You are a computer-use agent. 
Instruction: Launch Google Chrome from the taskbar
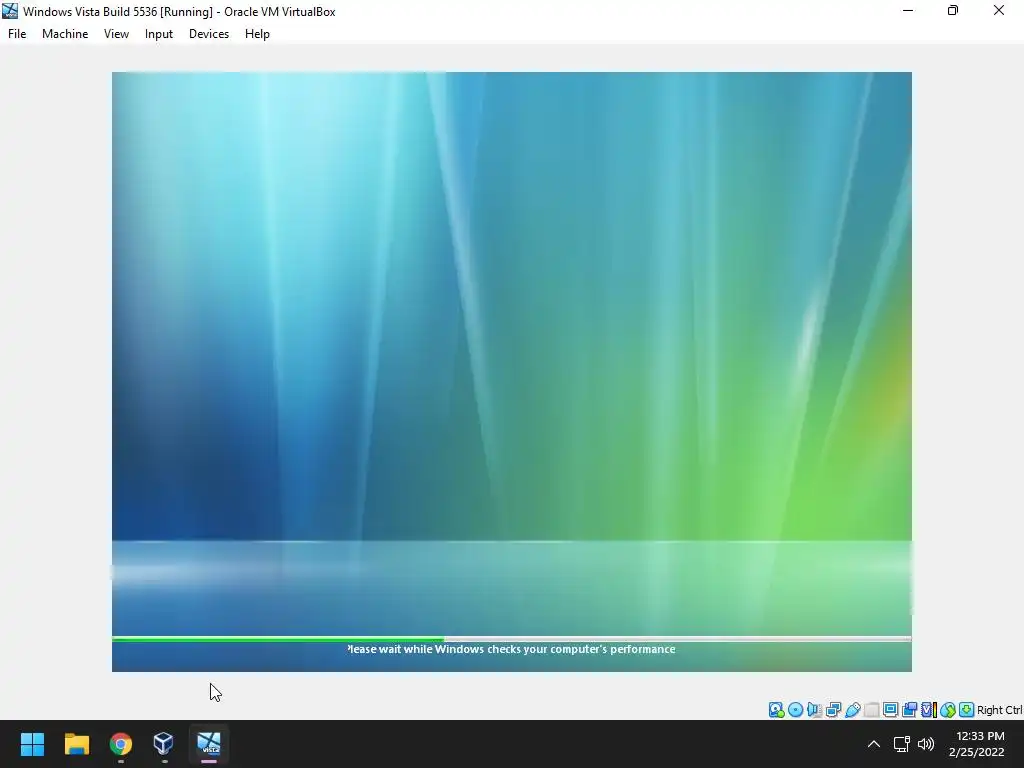(x=121, y=744)
